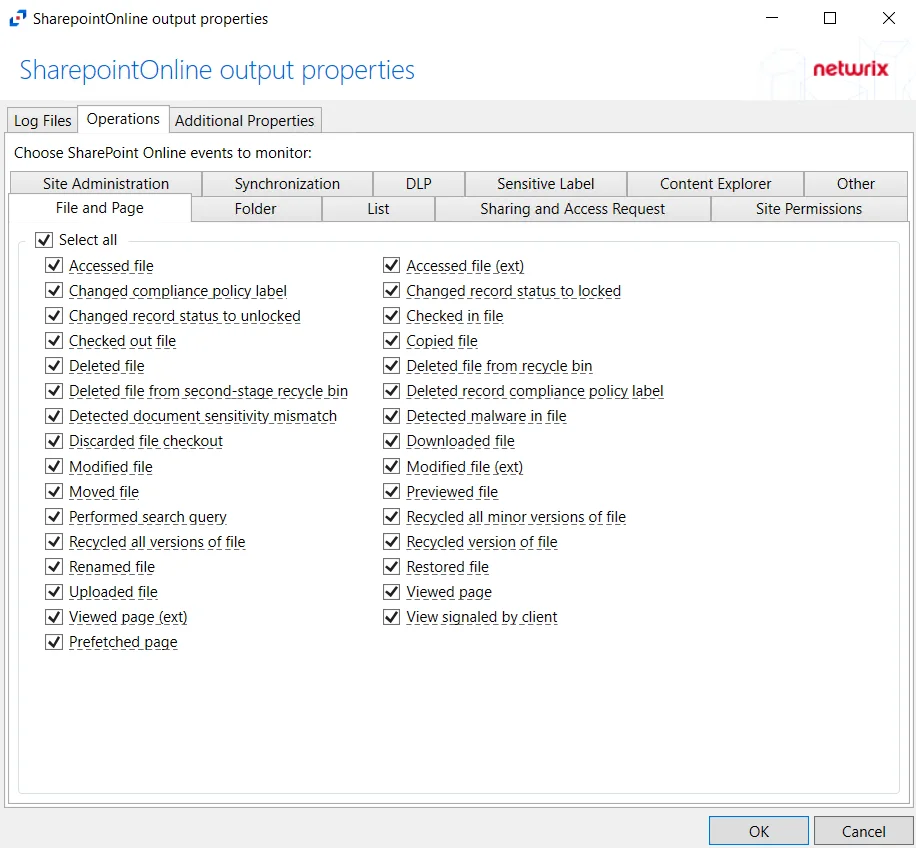Switch to the Synchronization tab

[287, 183]
